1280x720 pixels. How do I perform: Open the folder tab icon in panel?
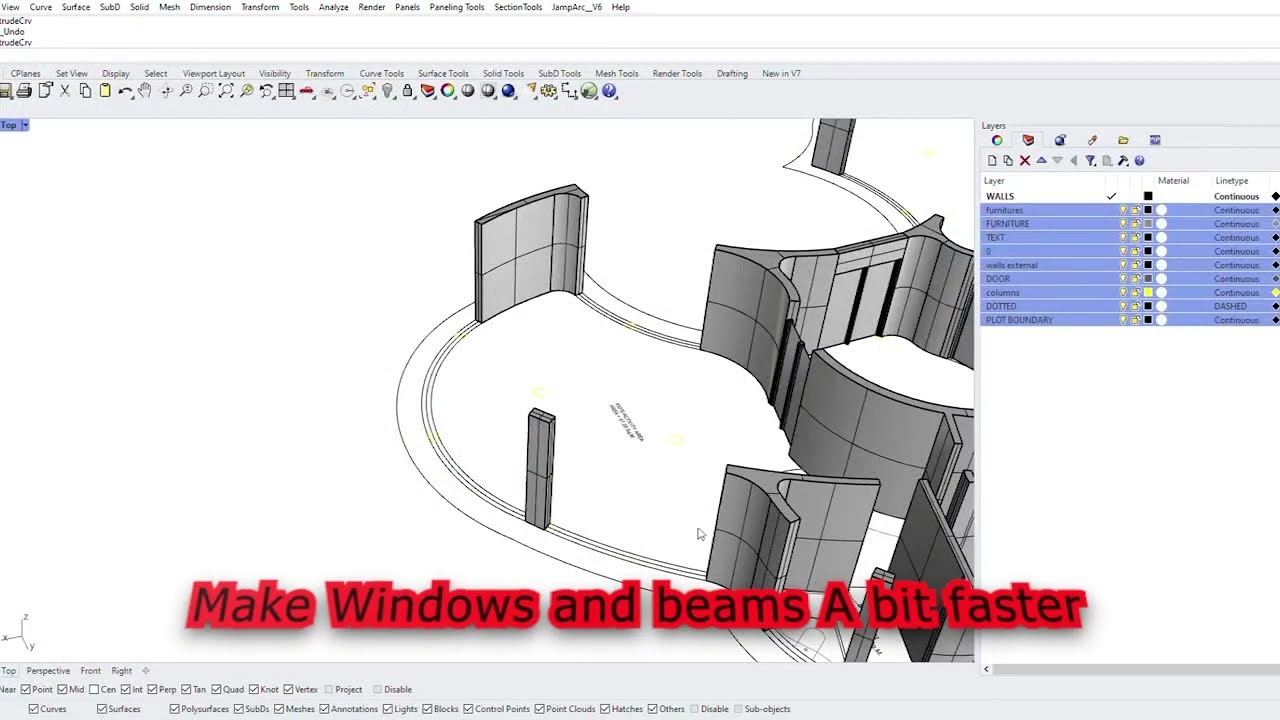[1123, 140]
